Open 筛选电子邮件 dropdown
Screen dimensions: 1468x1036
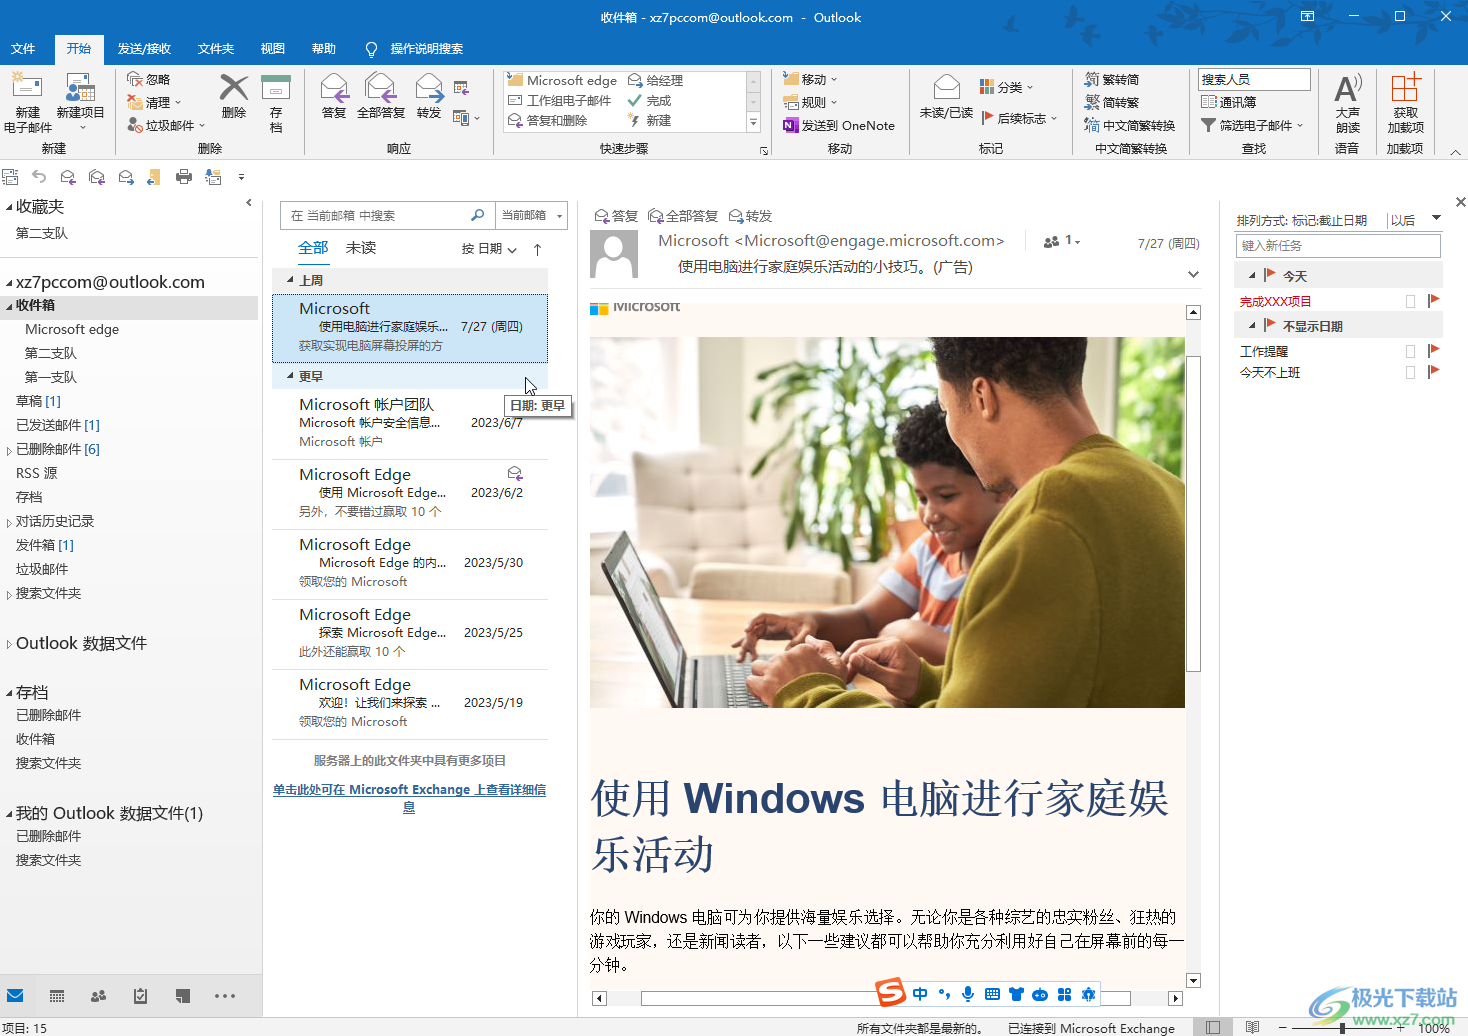tap(1252, 125)
